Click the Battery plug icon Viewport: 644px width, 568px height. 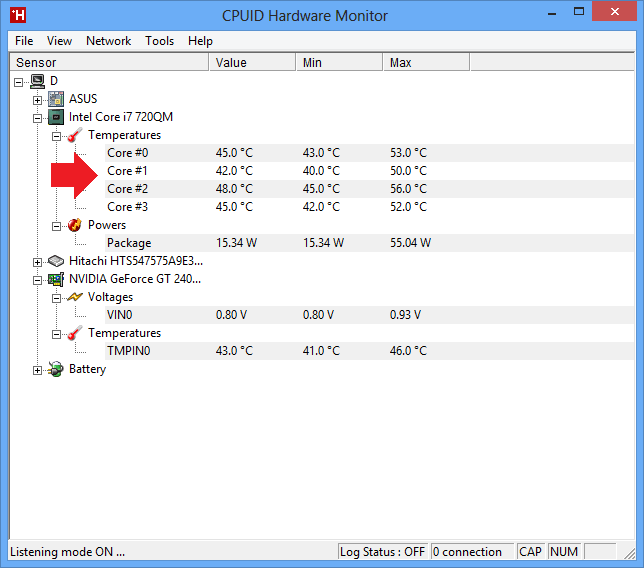point(56,369)
